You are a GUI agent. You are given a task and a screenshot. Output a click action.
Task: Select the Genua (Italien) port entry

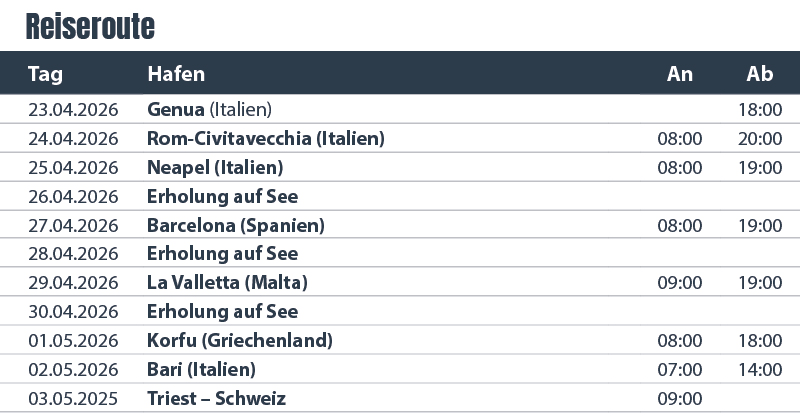click(209, 108)
